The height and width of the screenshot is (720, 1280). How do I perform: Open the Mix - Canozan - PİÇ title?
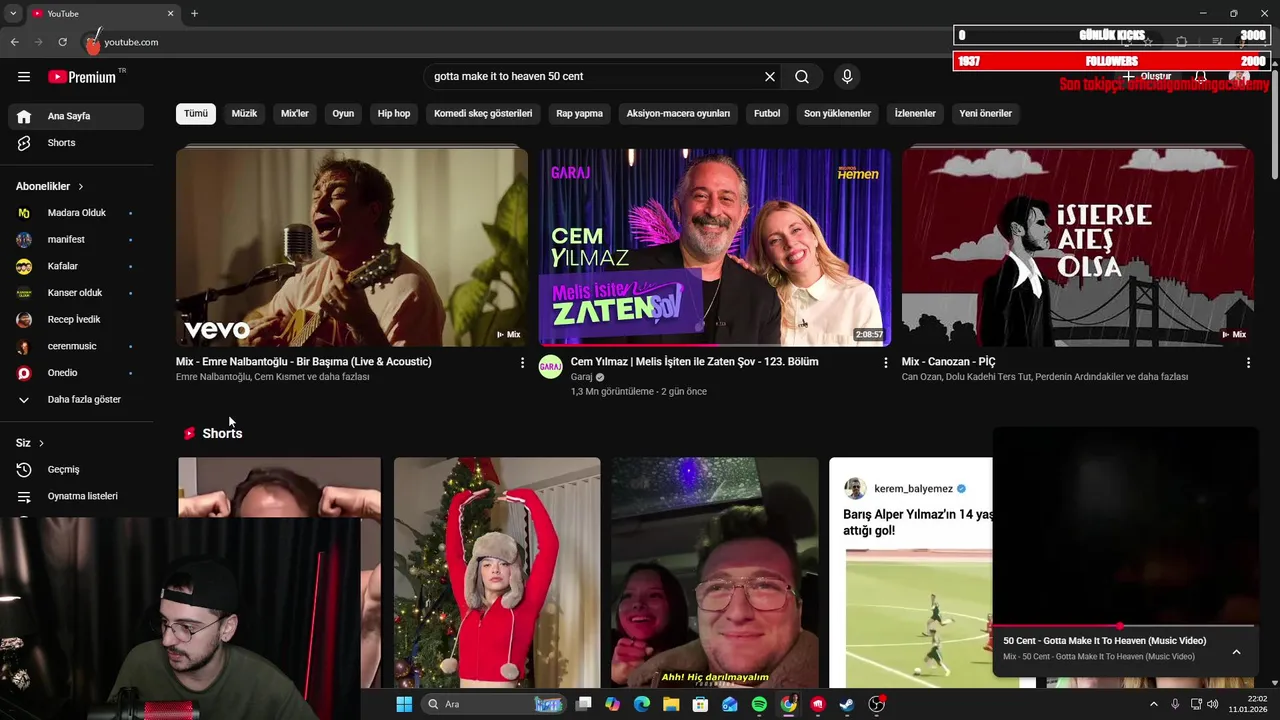pos(948,362)
